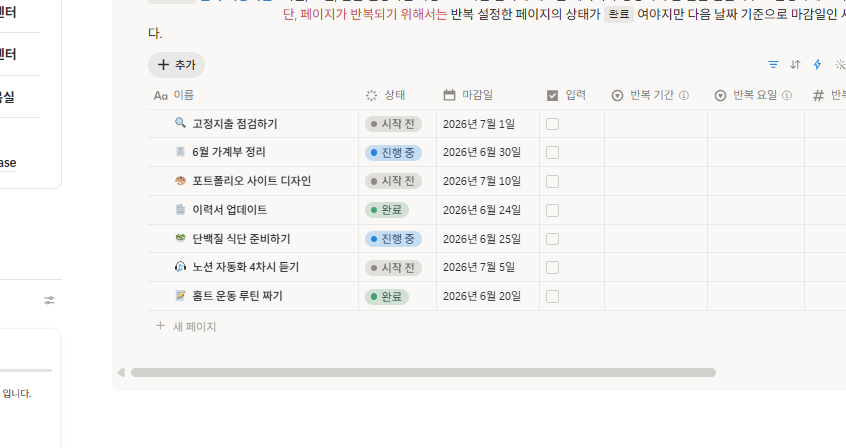
Task: Select date 2026년 6월 30일
Action: pyautogui.click(x=482, y=153)
